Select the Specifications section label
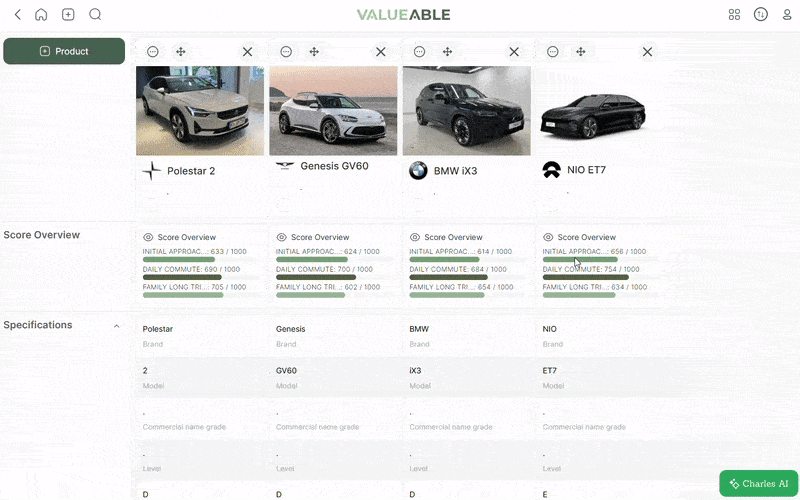Image resolution: width=800 pixels, height=500 pixels. click(38, 325)
